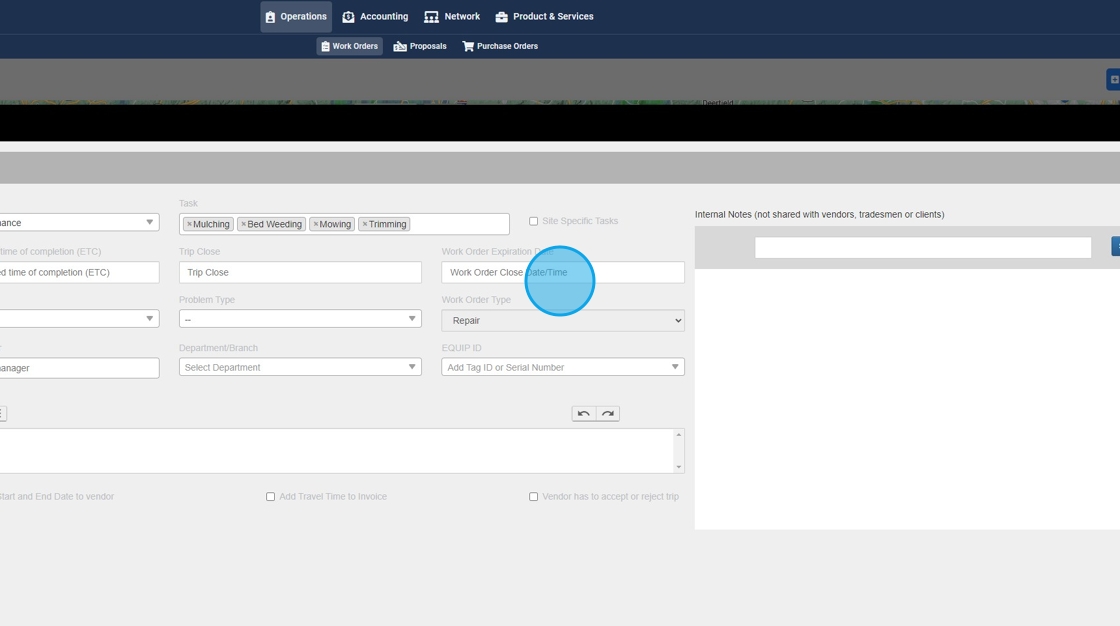This screenshot has height=626, width=1120.
Task: Click the text area scroll up arrow
Action: [x=679, y=434]
